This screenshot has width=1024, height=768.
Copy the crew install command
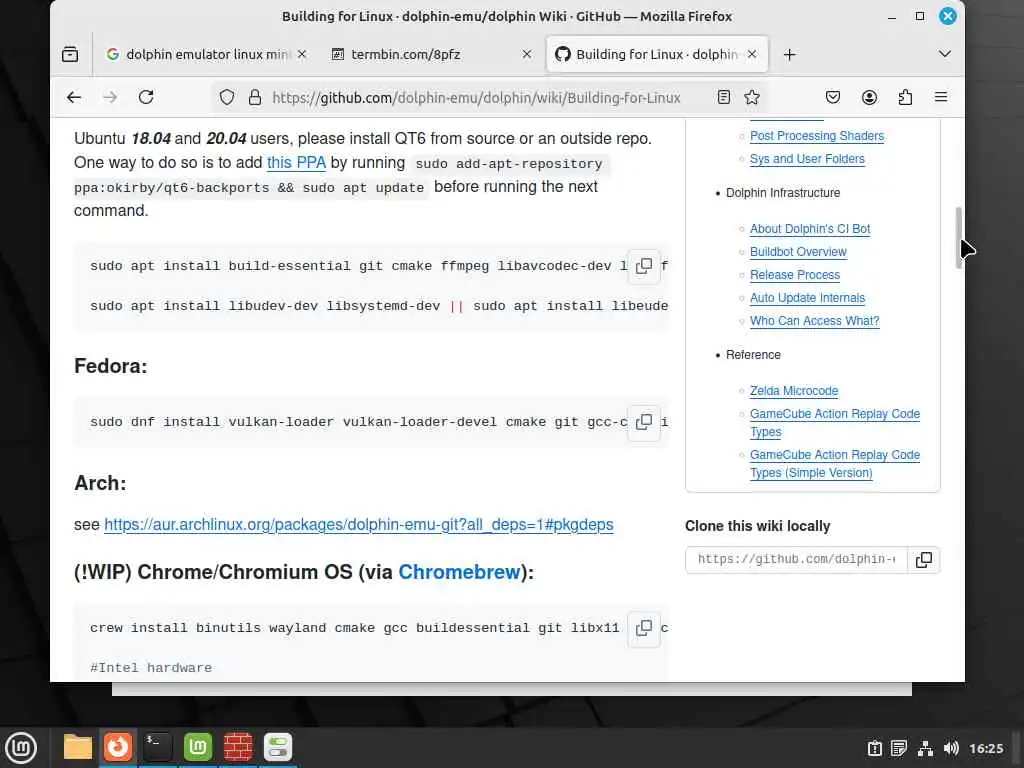coord(644,628)
